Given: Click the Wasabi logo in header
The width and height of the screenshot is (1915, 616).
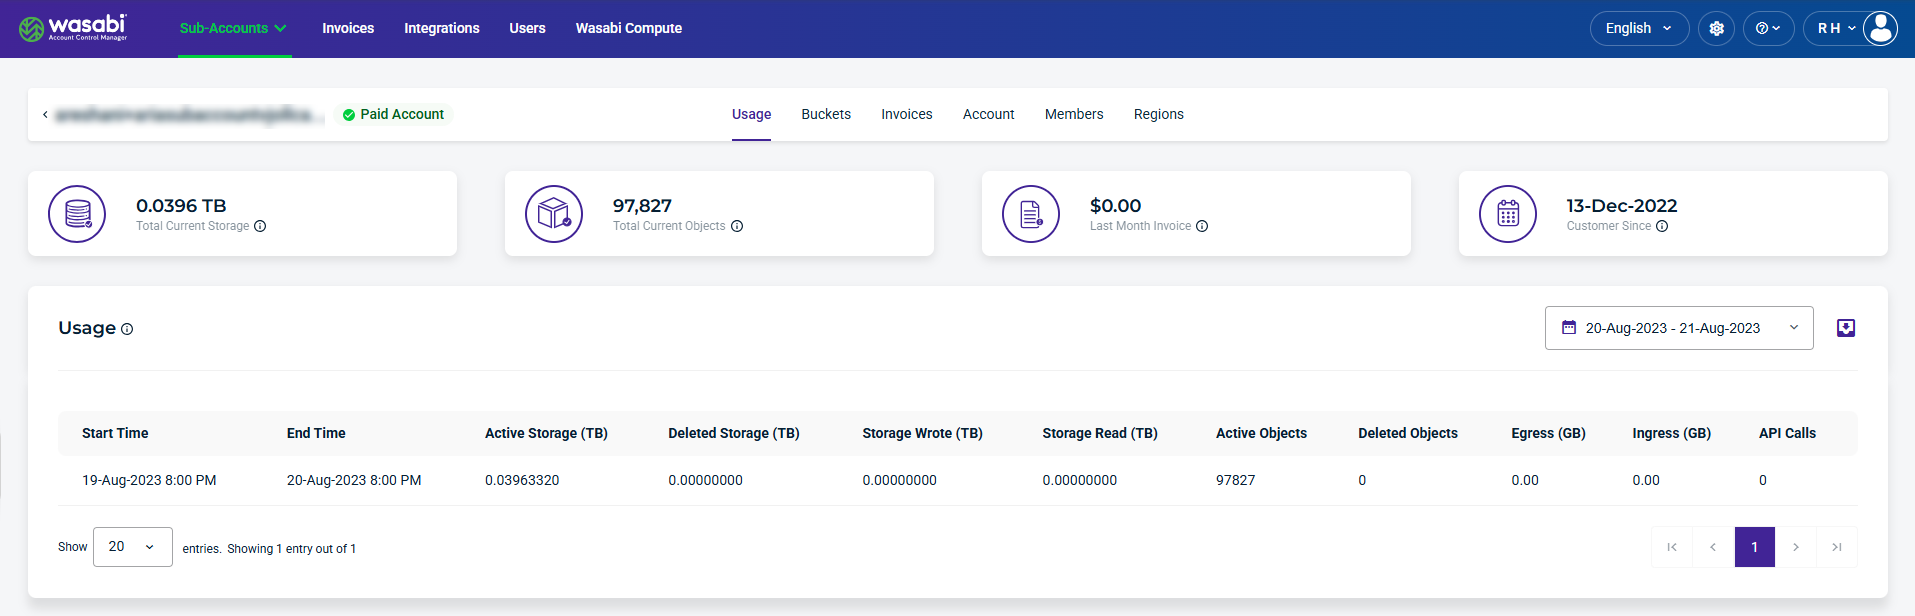Looking at the screenshot, I should coord(73,28).
